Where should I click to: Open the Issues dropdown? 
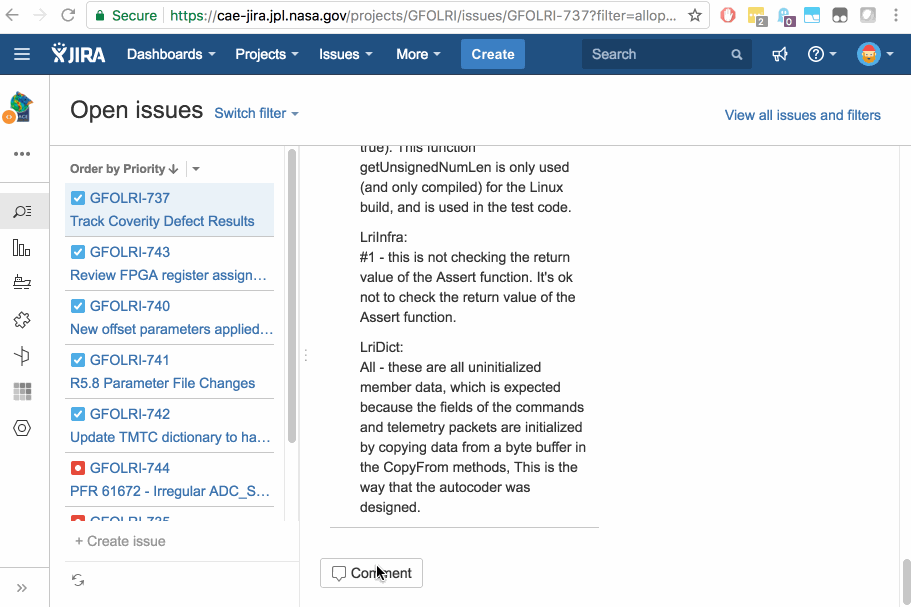click(x=346, y=54)
